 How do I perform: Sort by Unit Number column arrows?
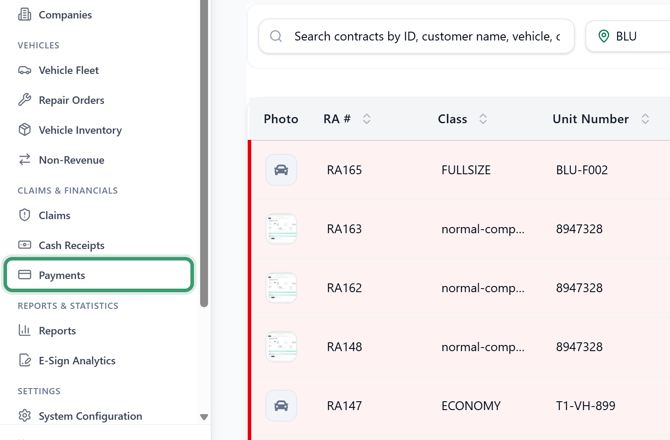(645, 119)
